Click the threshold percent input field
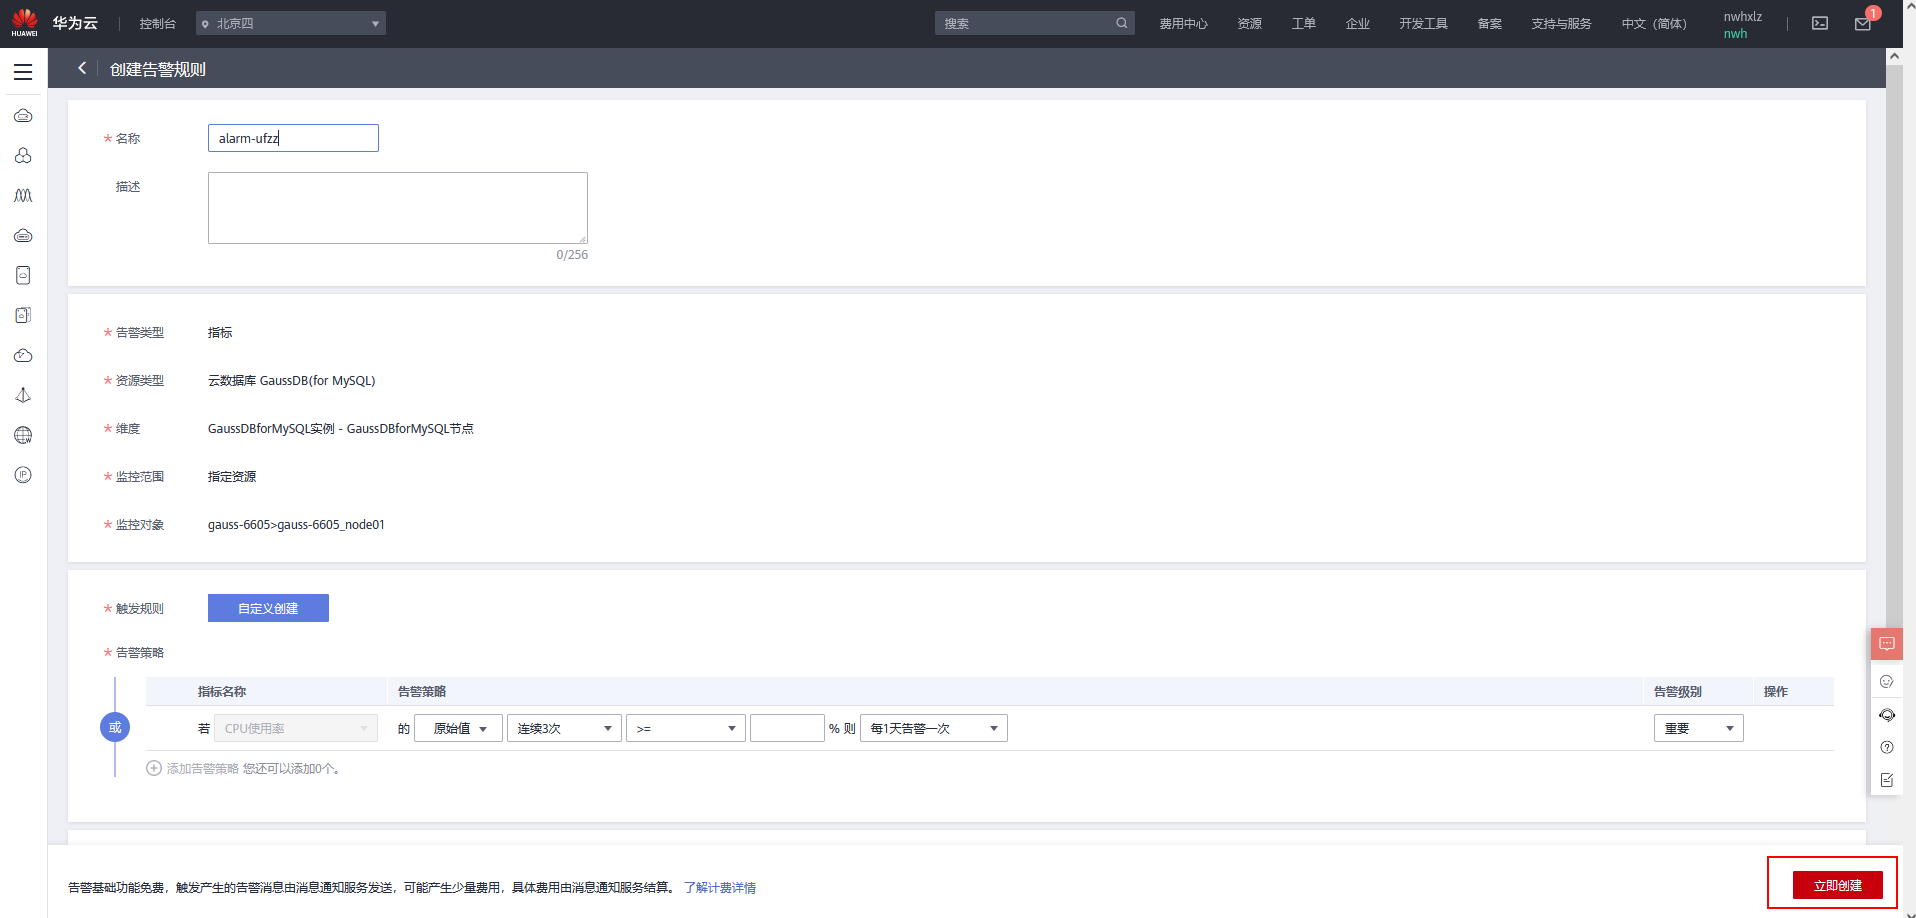The width and height of the screenshot is (1916, 918). click(787, 728)
